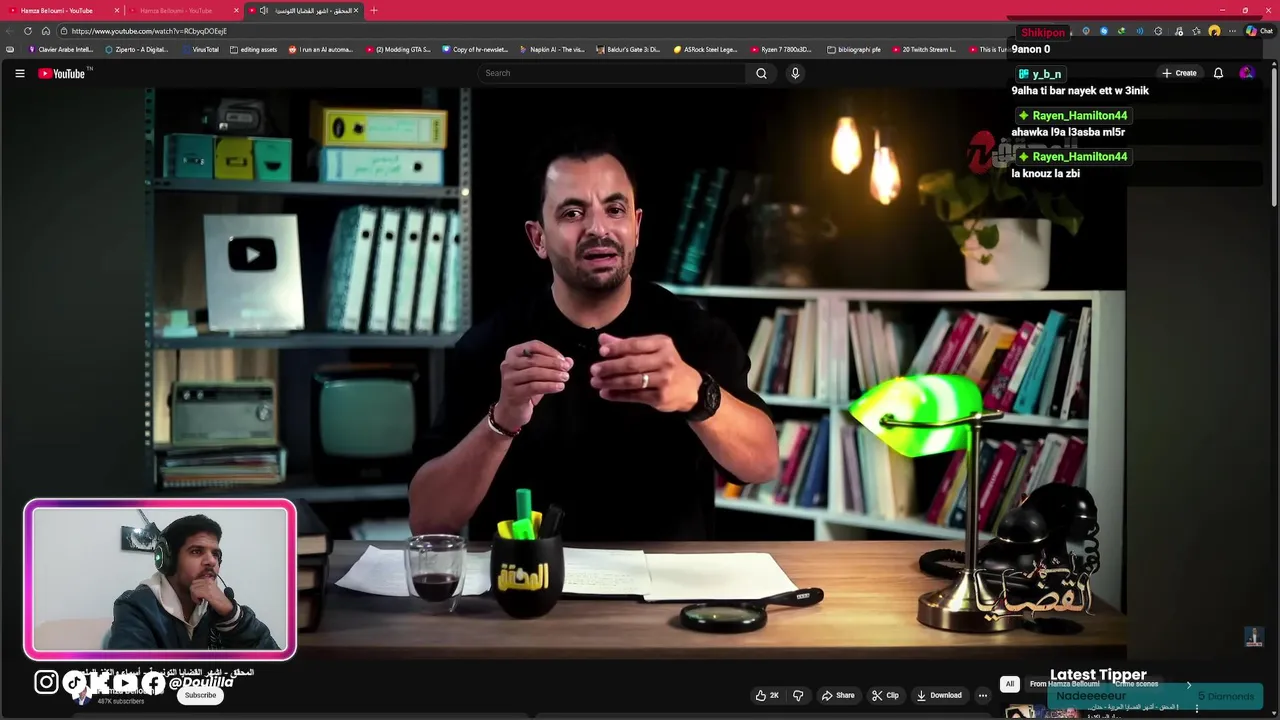The height and width of the screenshot is (720, 1280).
Task: Open Ryzen 7 7800x3D bookmark
Action: coord(782,49)
